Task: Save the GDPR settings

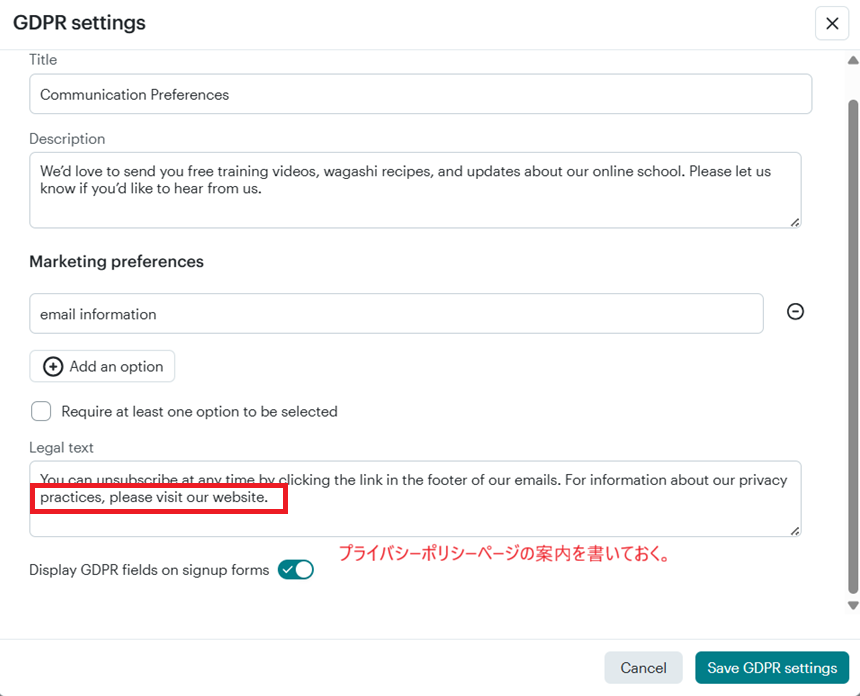Action: click(772, 668)
